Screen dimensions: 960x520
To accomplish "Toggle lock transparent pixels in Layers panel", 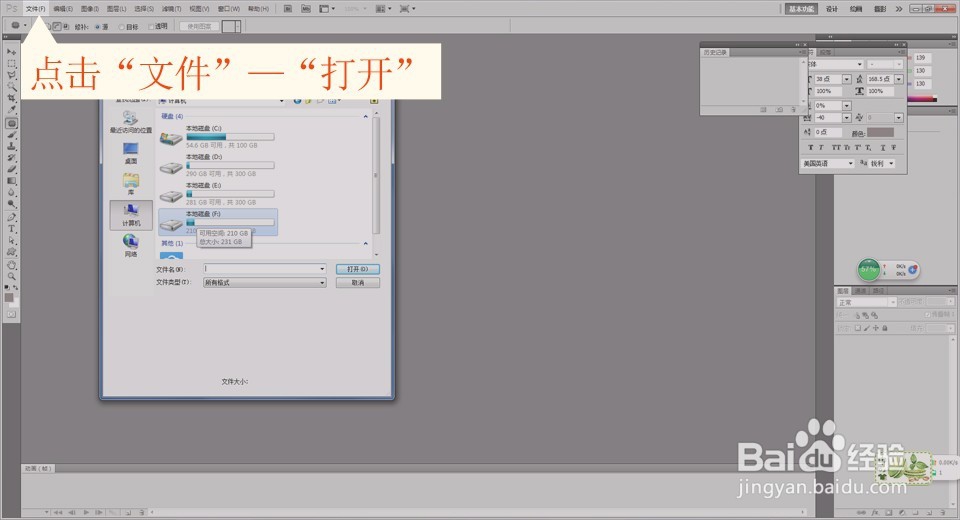I will (858, 328).
